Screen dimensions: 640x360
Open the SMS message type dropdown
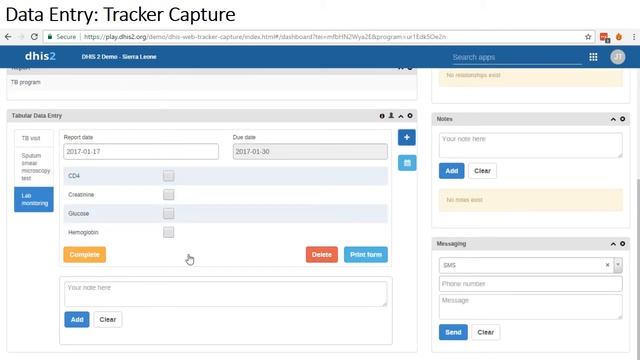point(618,265)
